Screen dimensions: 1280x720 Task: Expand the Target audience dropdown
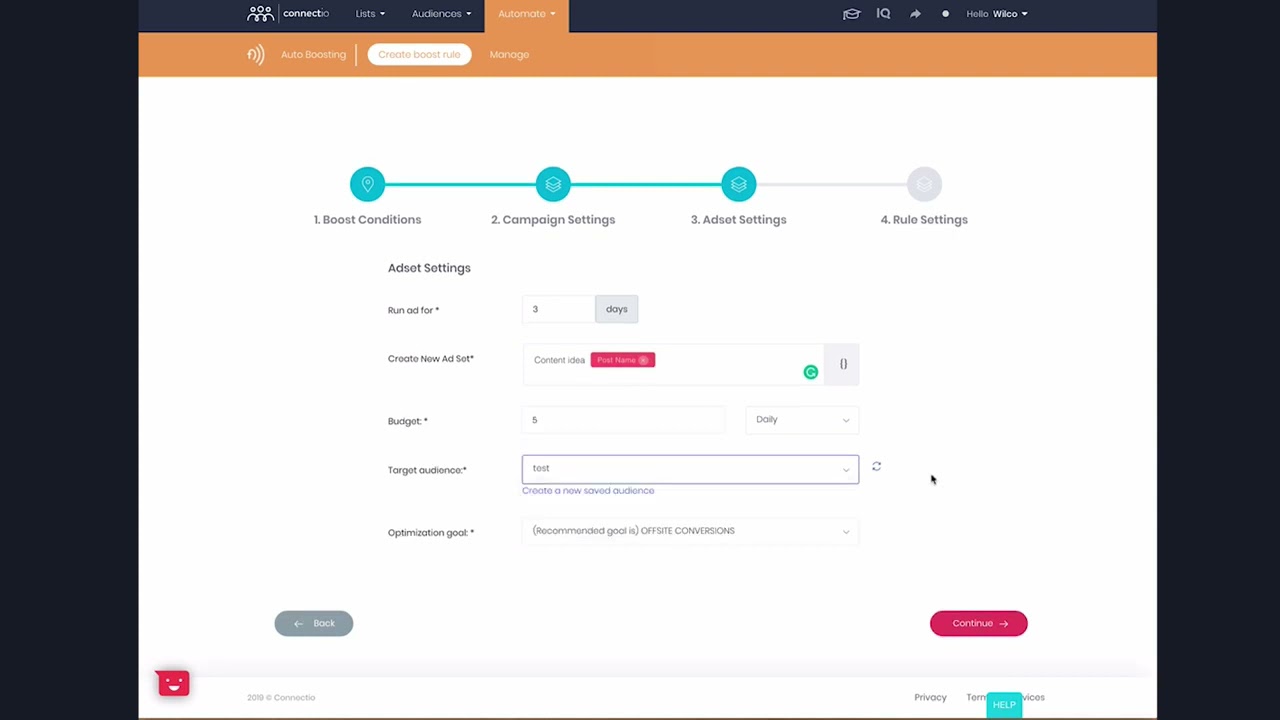coord(690,469)
